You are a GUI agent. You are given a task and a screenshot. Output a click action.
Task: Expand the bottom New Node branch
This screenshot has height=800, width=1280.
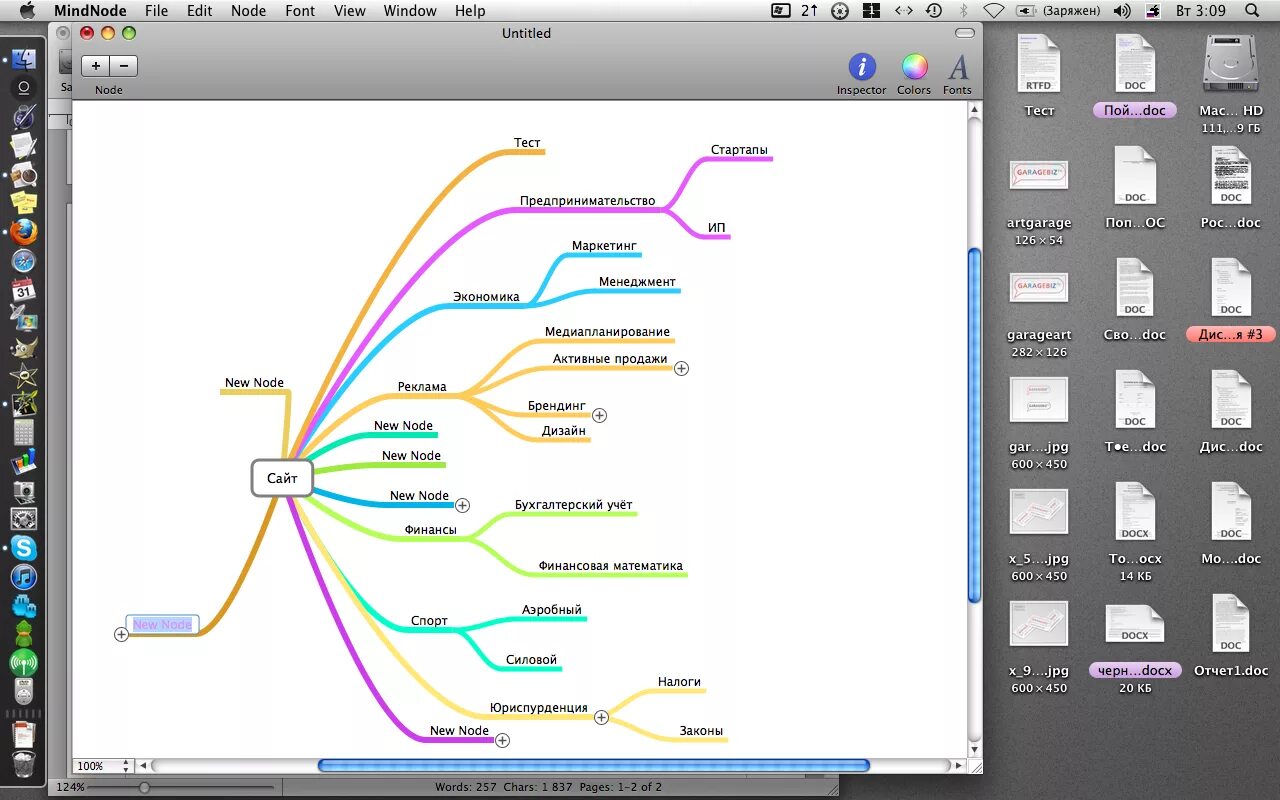(503, 740)
